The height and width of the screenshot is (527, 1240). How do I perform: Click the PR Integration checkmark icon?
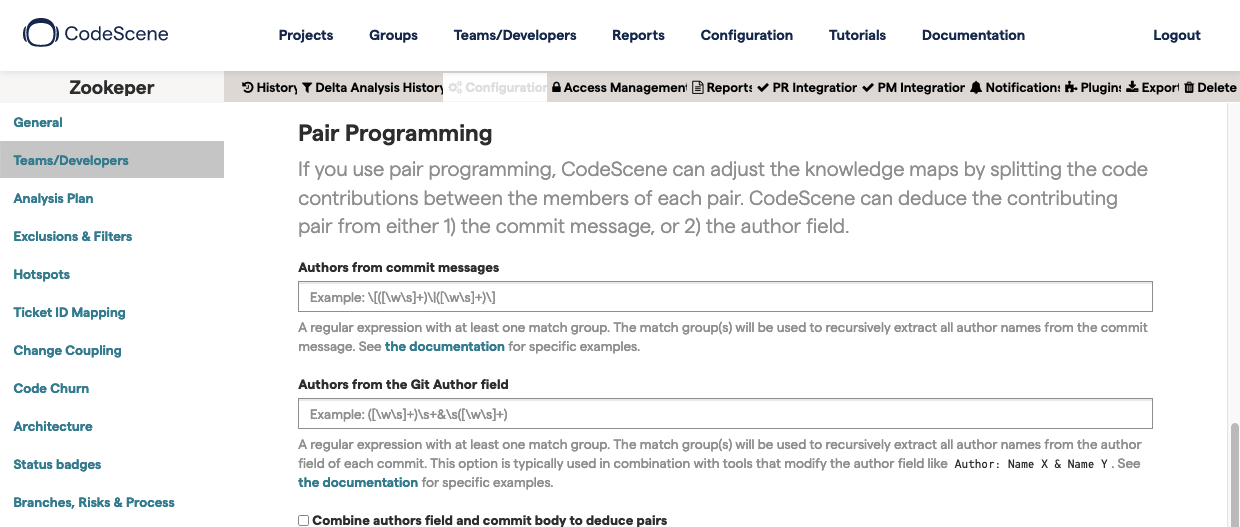764,88
